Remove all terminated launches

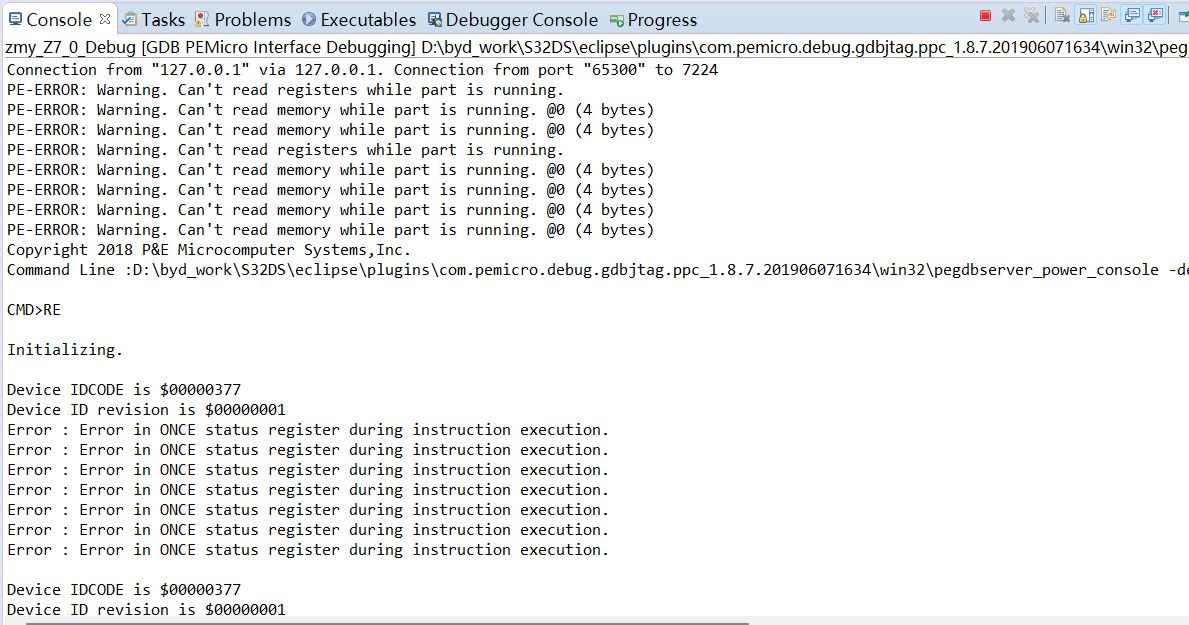click(x=1029, y=15)
